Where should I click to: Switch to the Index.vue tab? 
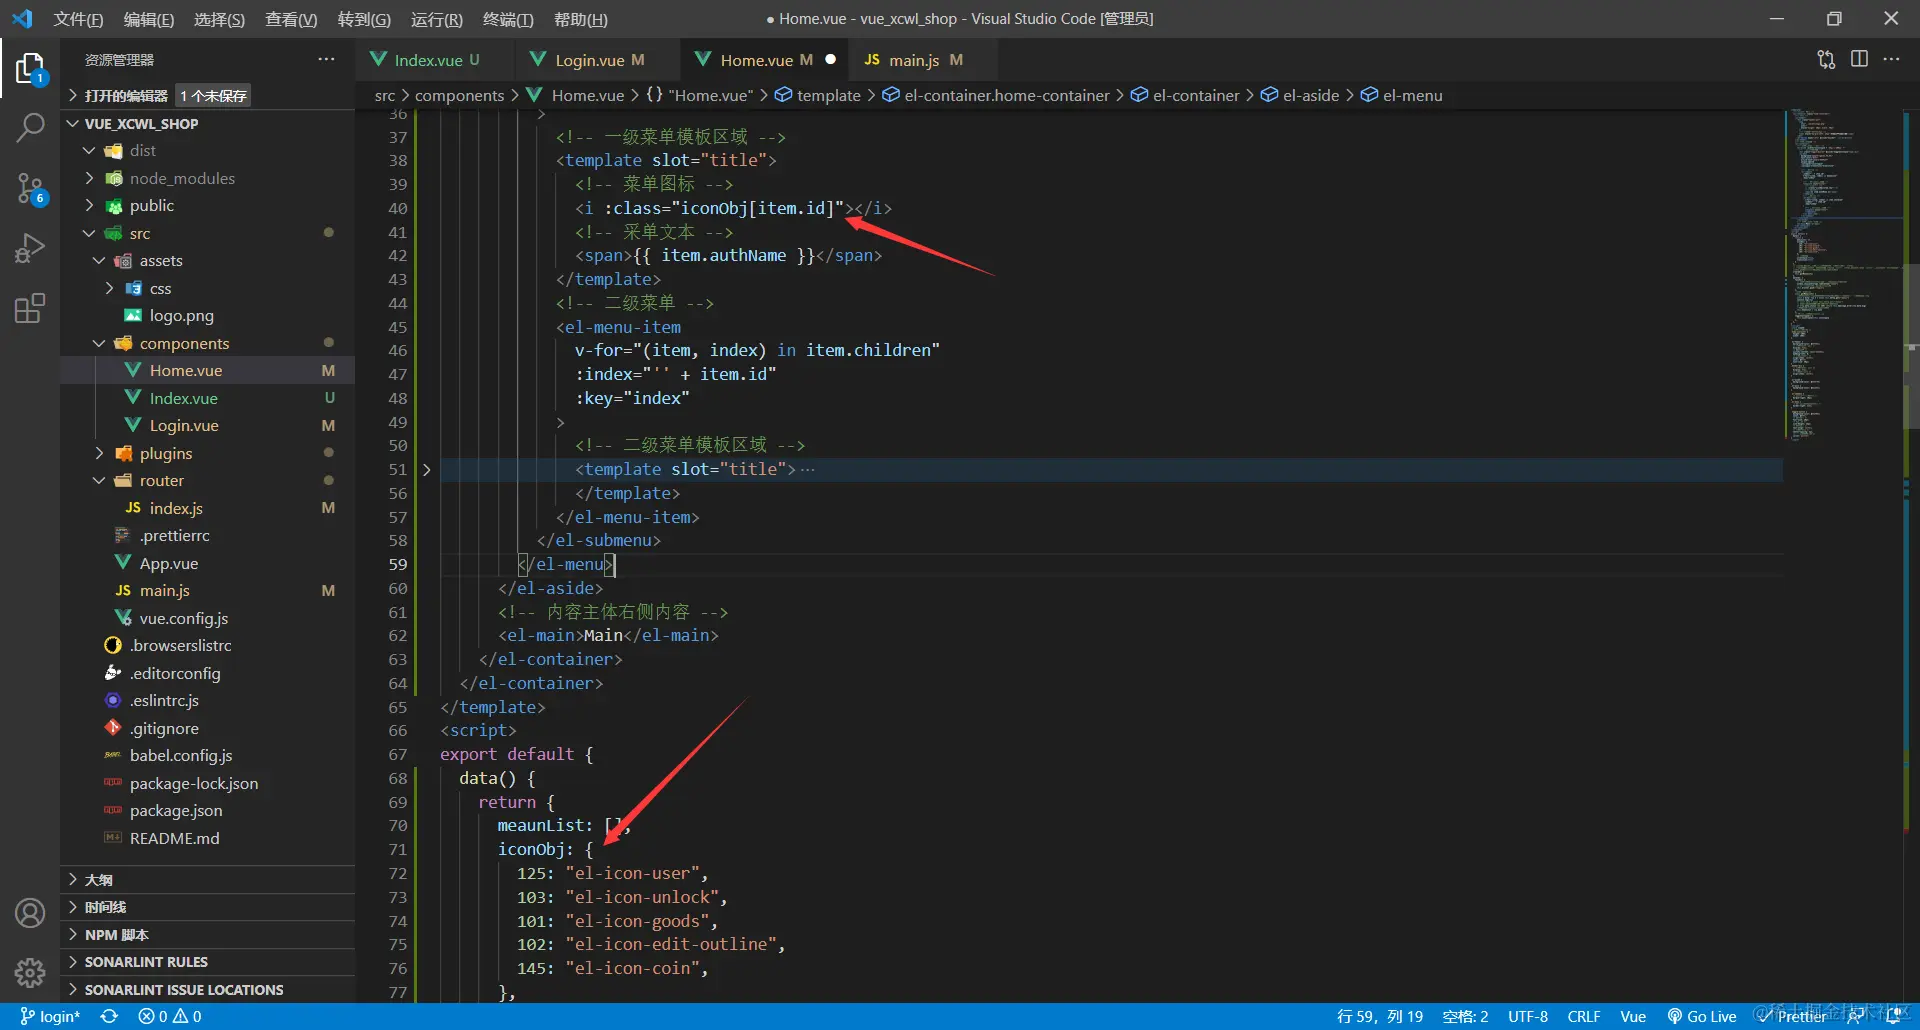click(x=436, y=60)
